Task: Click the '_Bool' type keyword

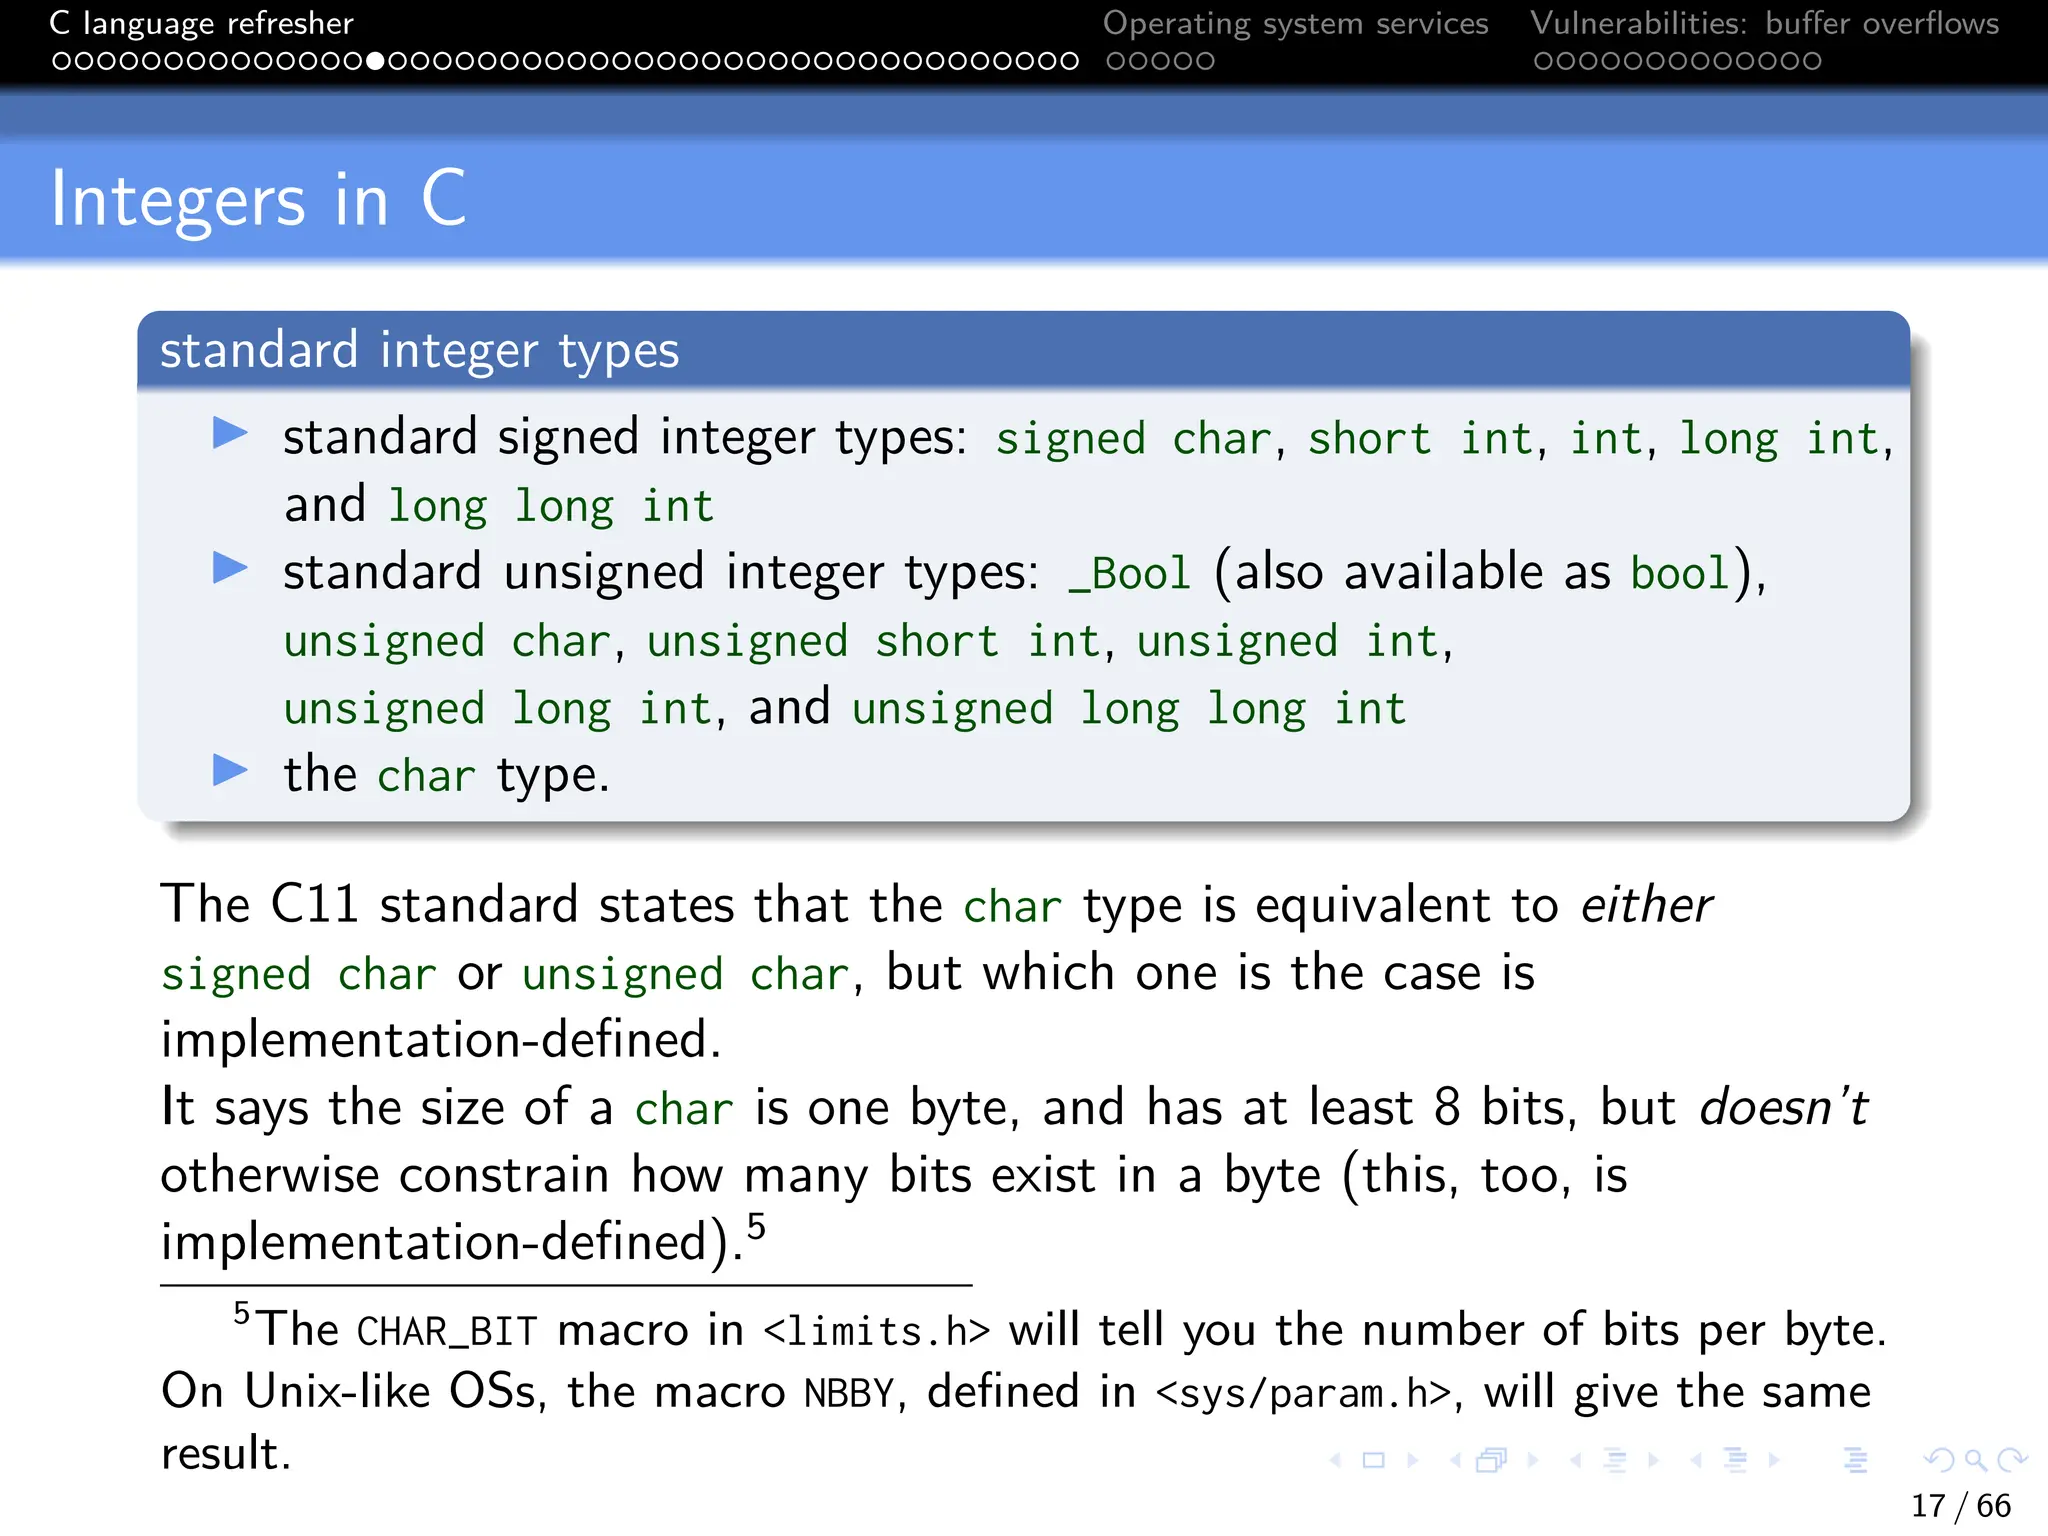Action: (x=1130, y=574)
